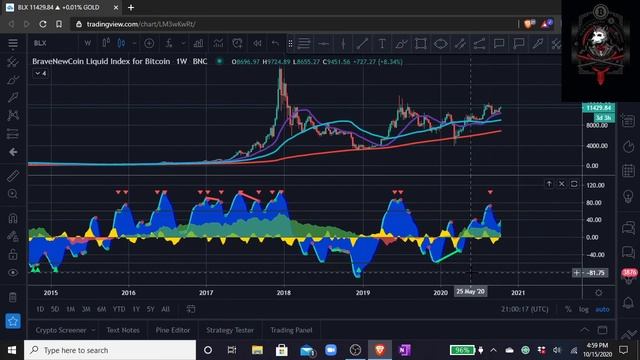Open the ideas lightbulb side panel
The height and width of the screenshot is (360, 640).
pyautogui.click(x=628, y=196)
